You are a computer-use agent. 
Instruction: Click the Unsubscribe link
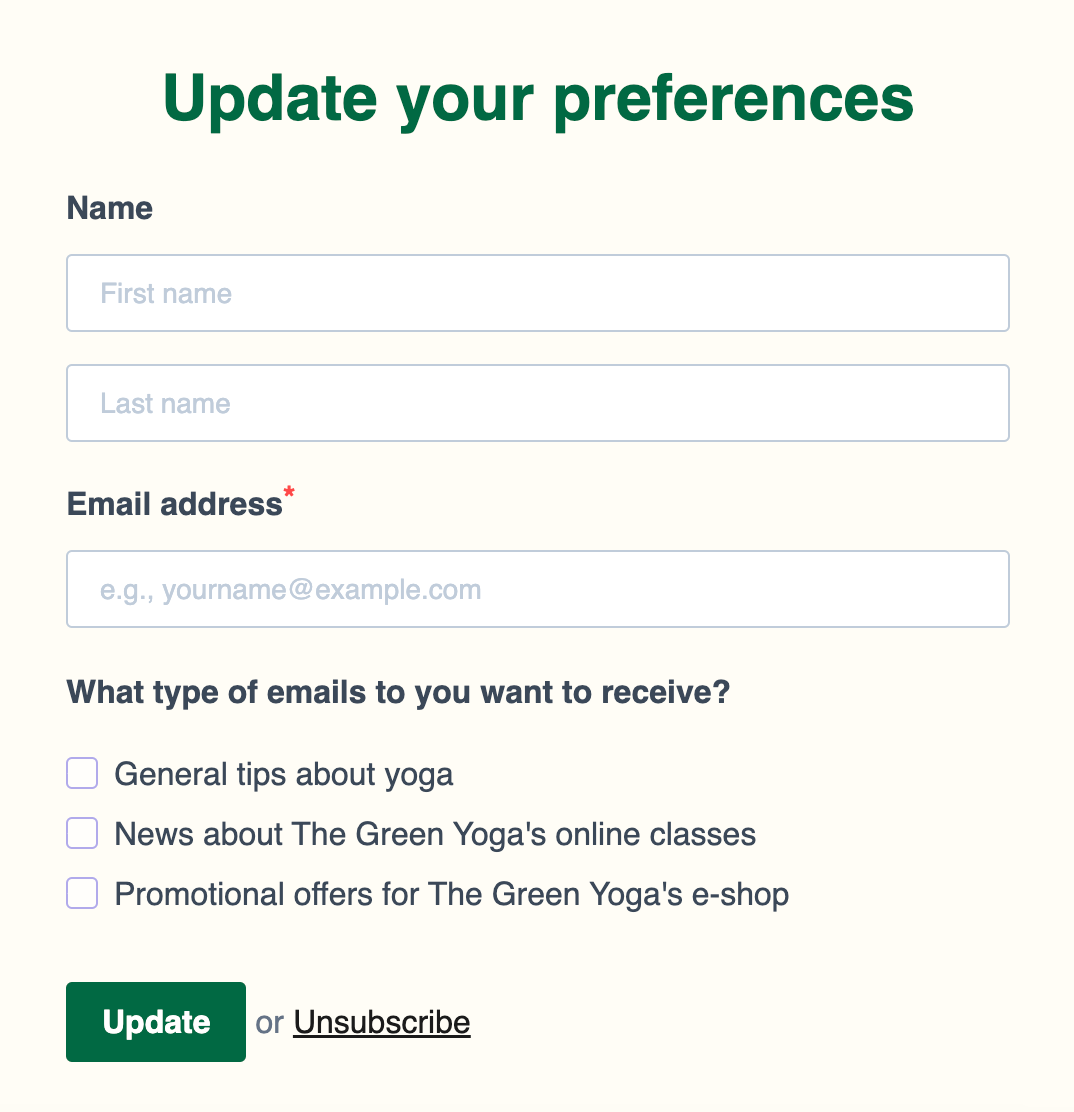(381, 1022)
